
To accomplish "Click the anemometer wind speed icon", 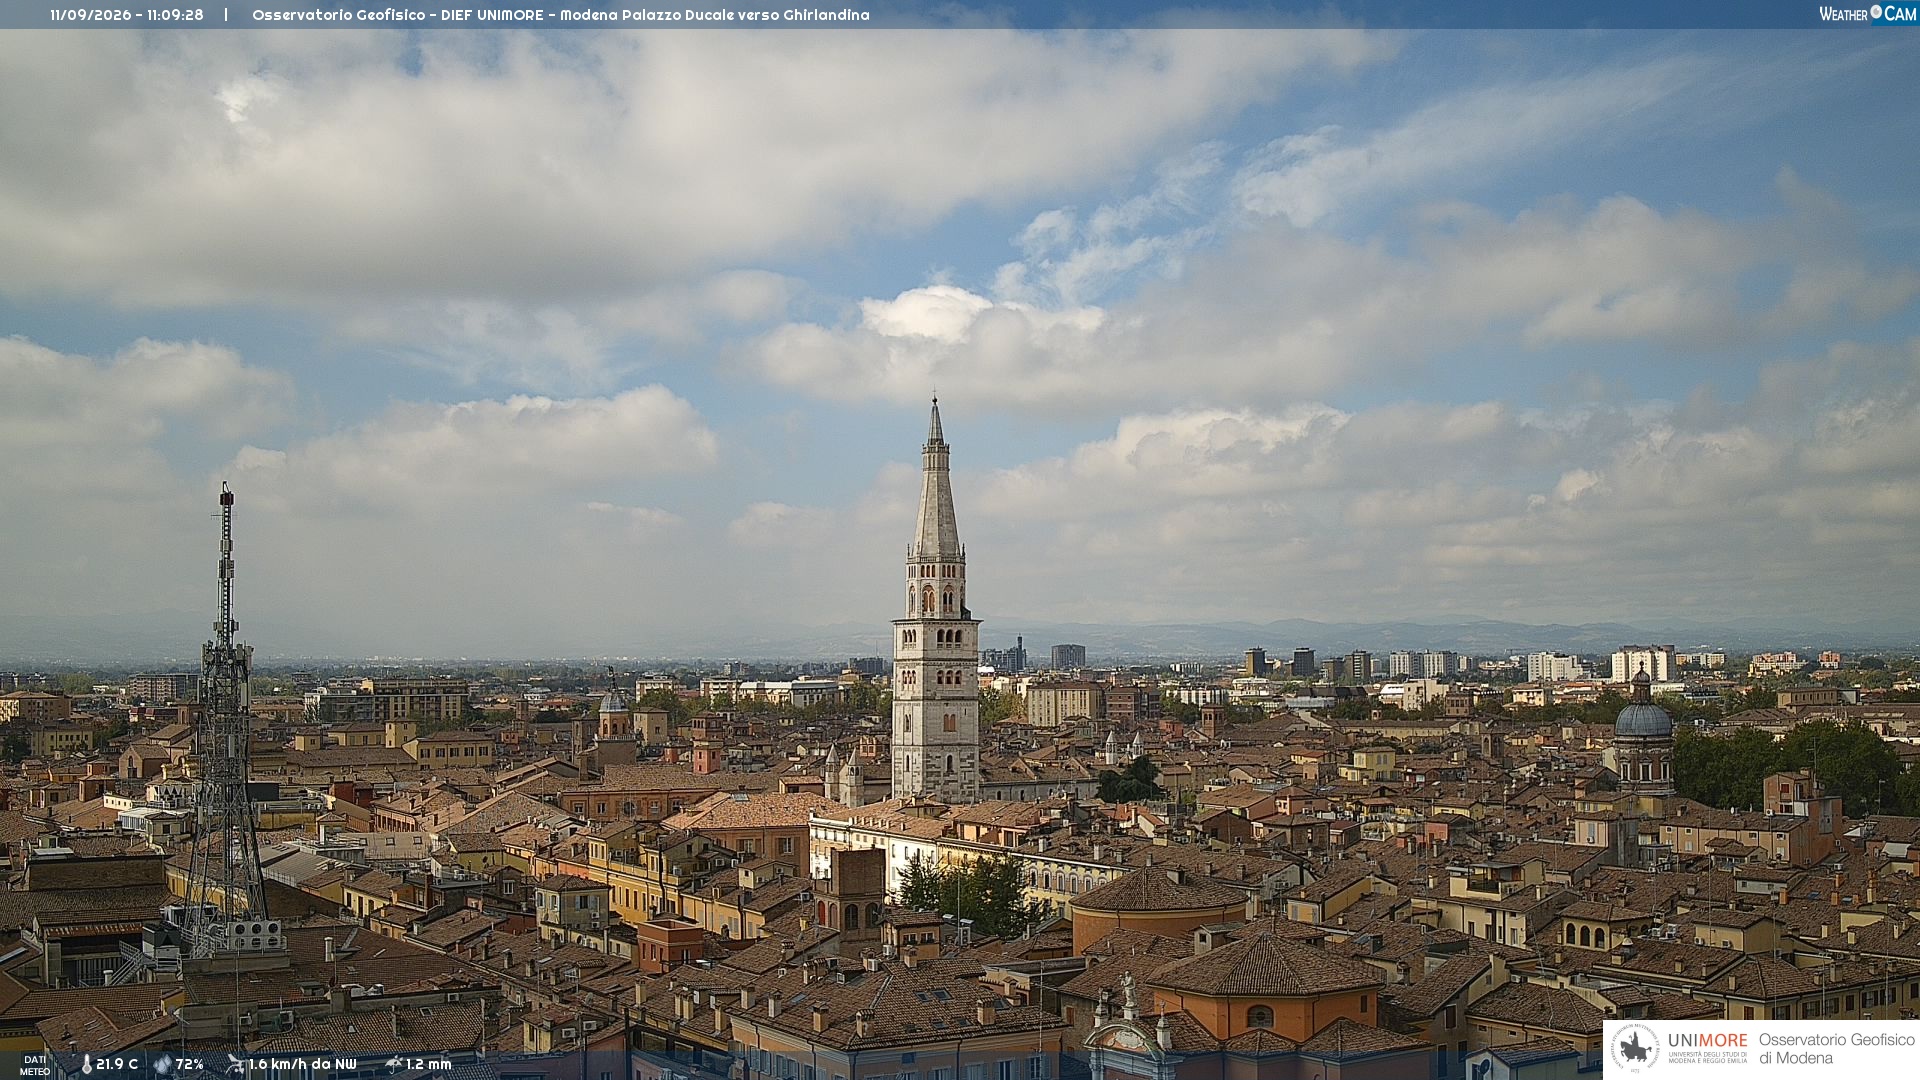I will [x=235, y=1064].
